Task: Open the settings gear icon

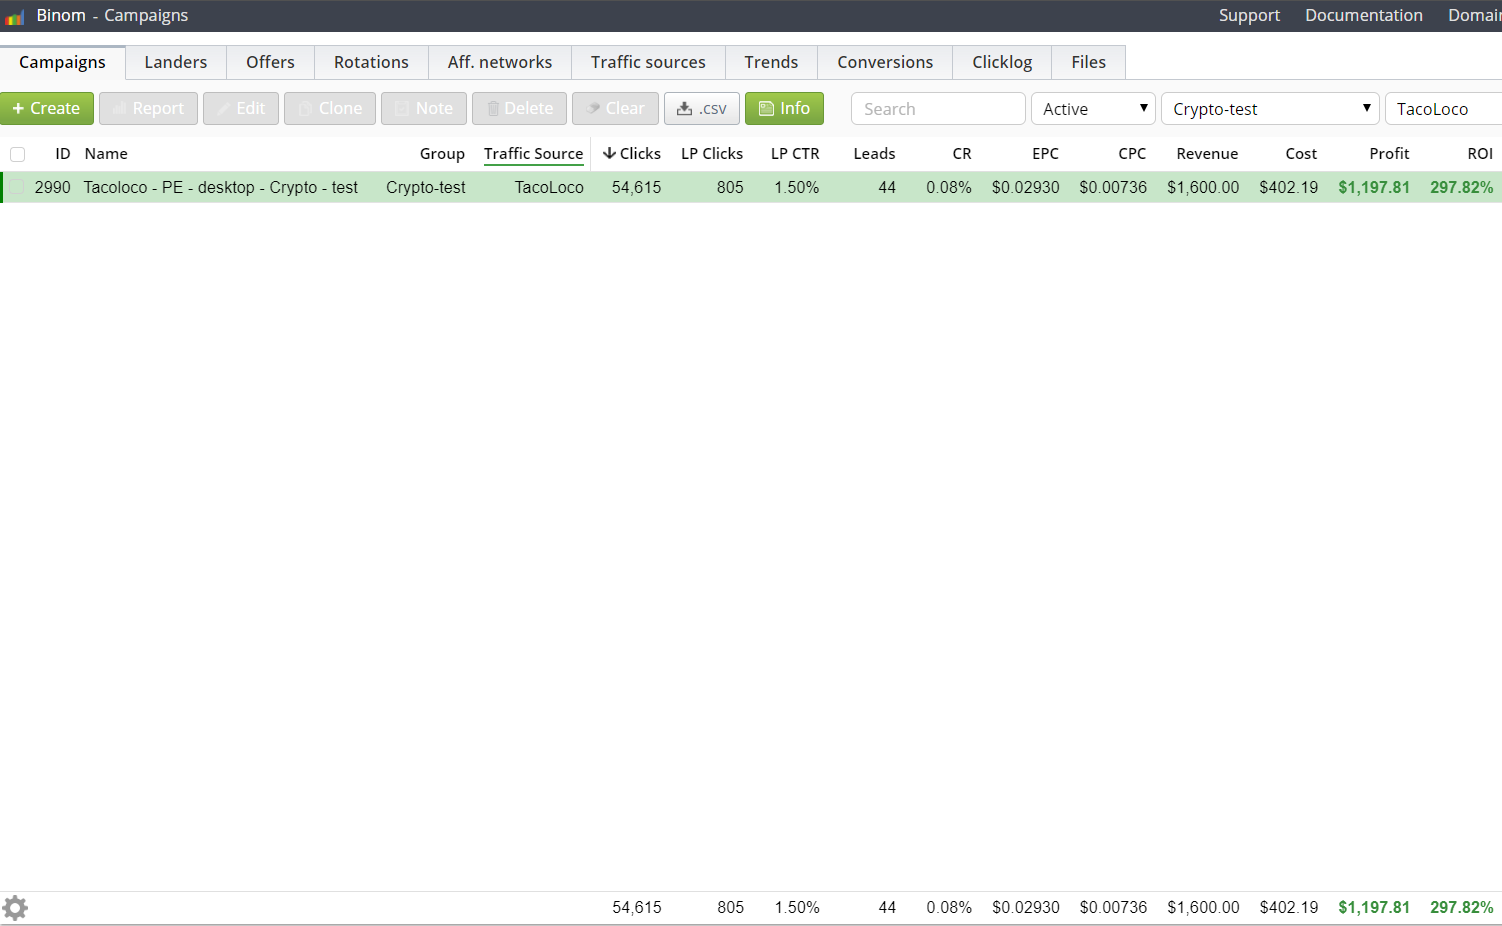Action: [15, 908]
